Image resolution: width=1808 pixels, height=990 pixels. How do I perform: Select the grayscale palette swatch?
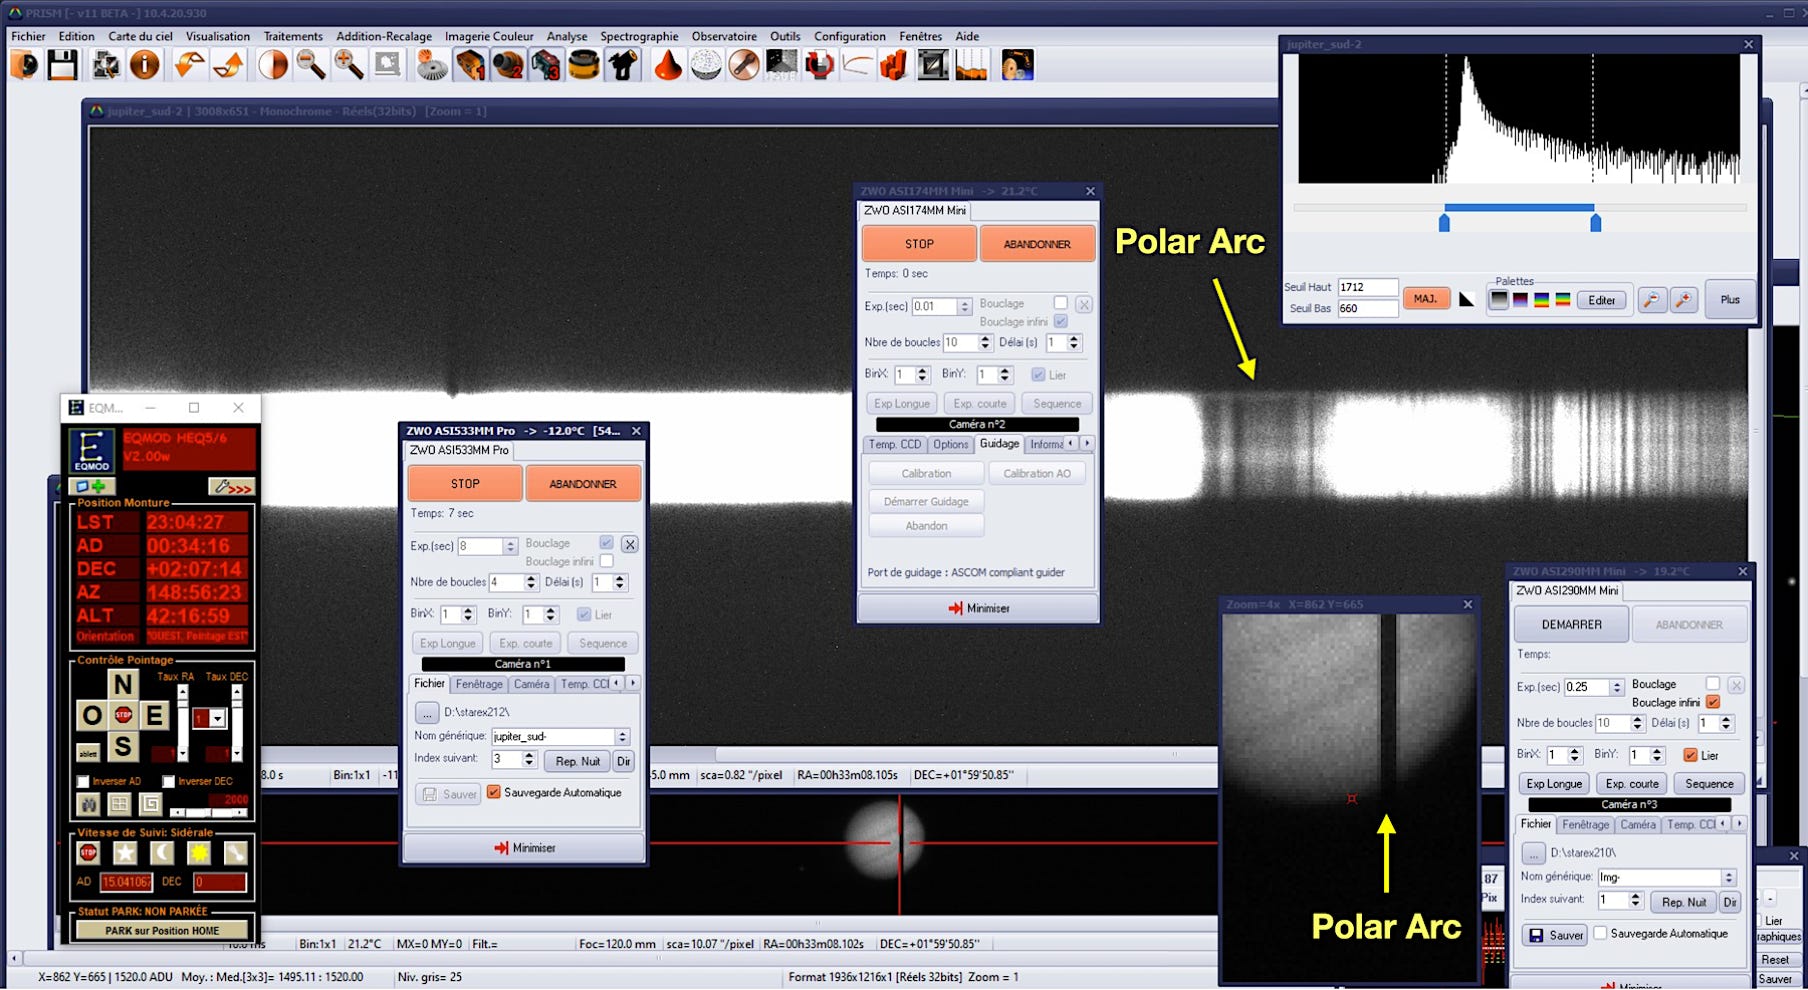pos(1499,300)
